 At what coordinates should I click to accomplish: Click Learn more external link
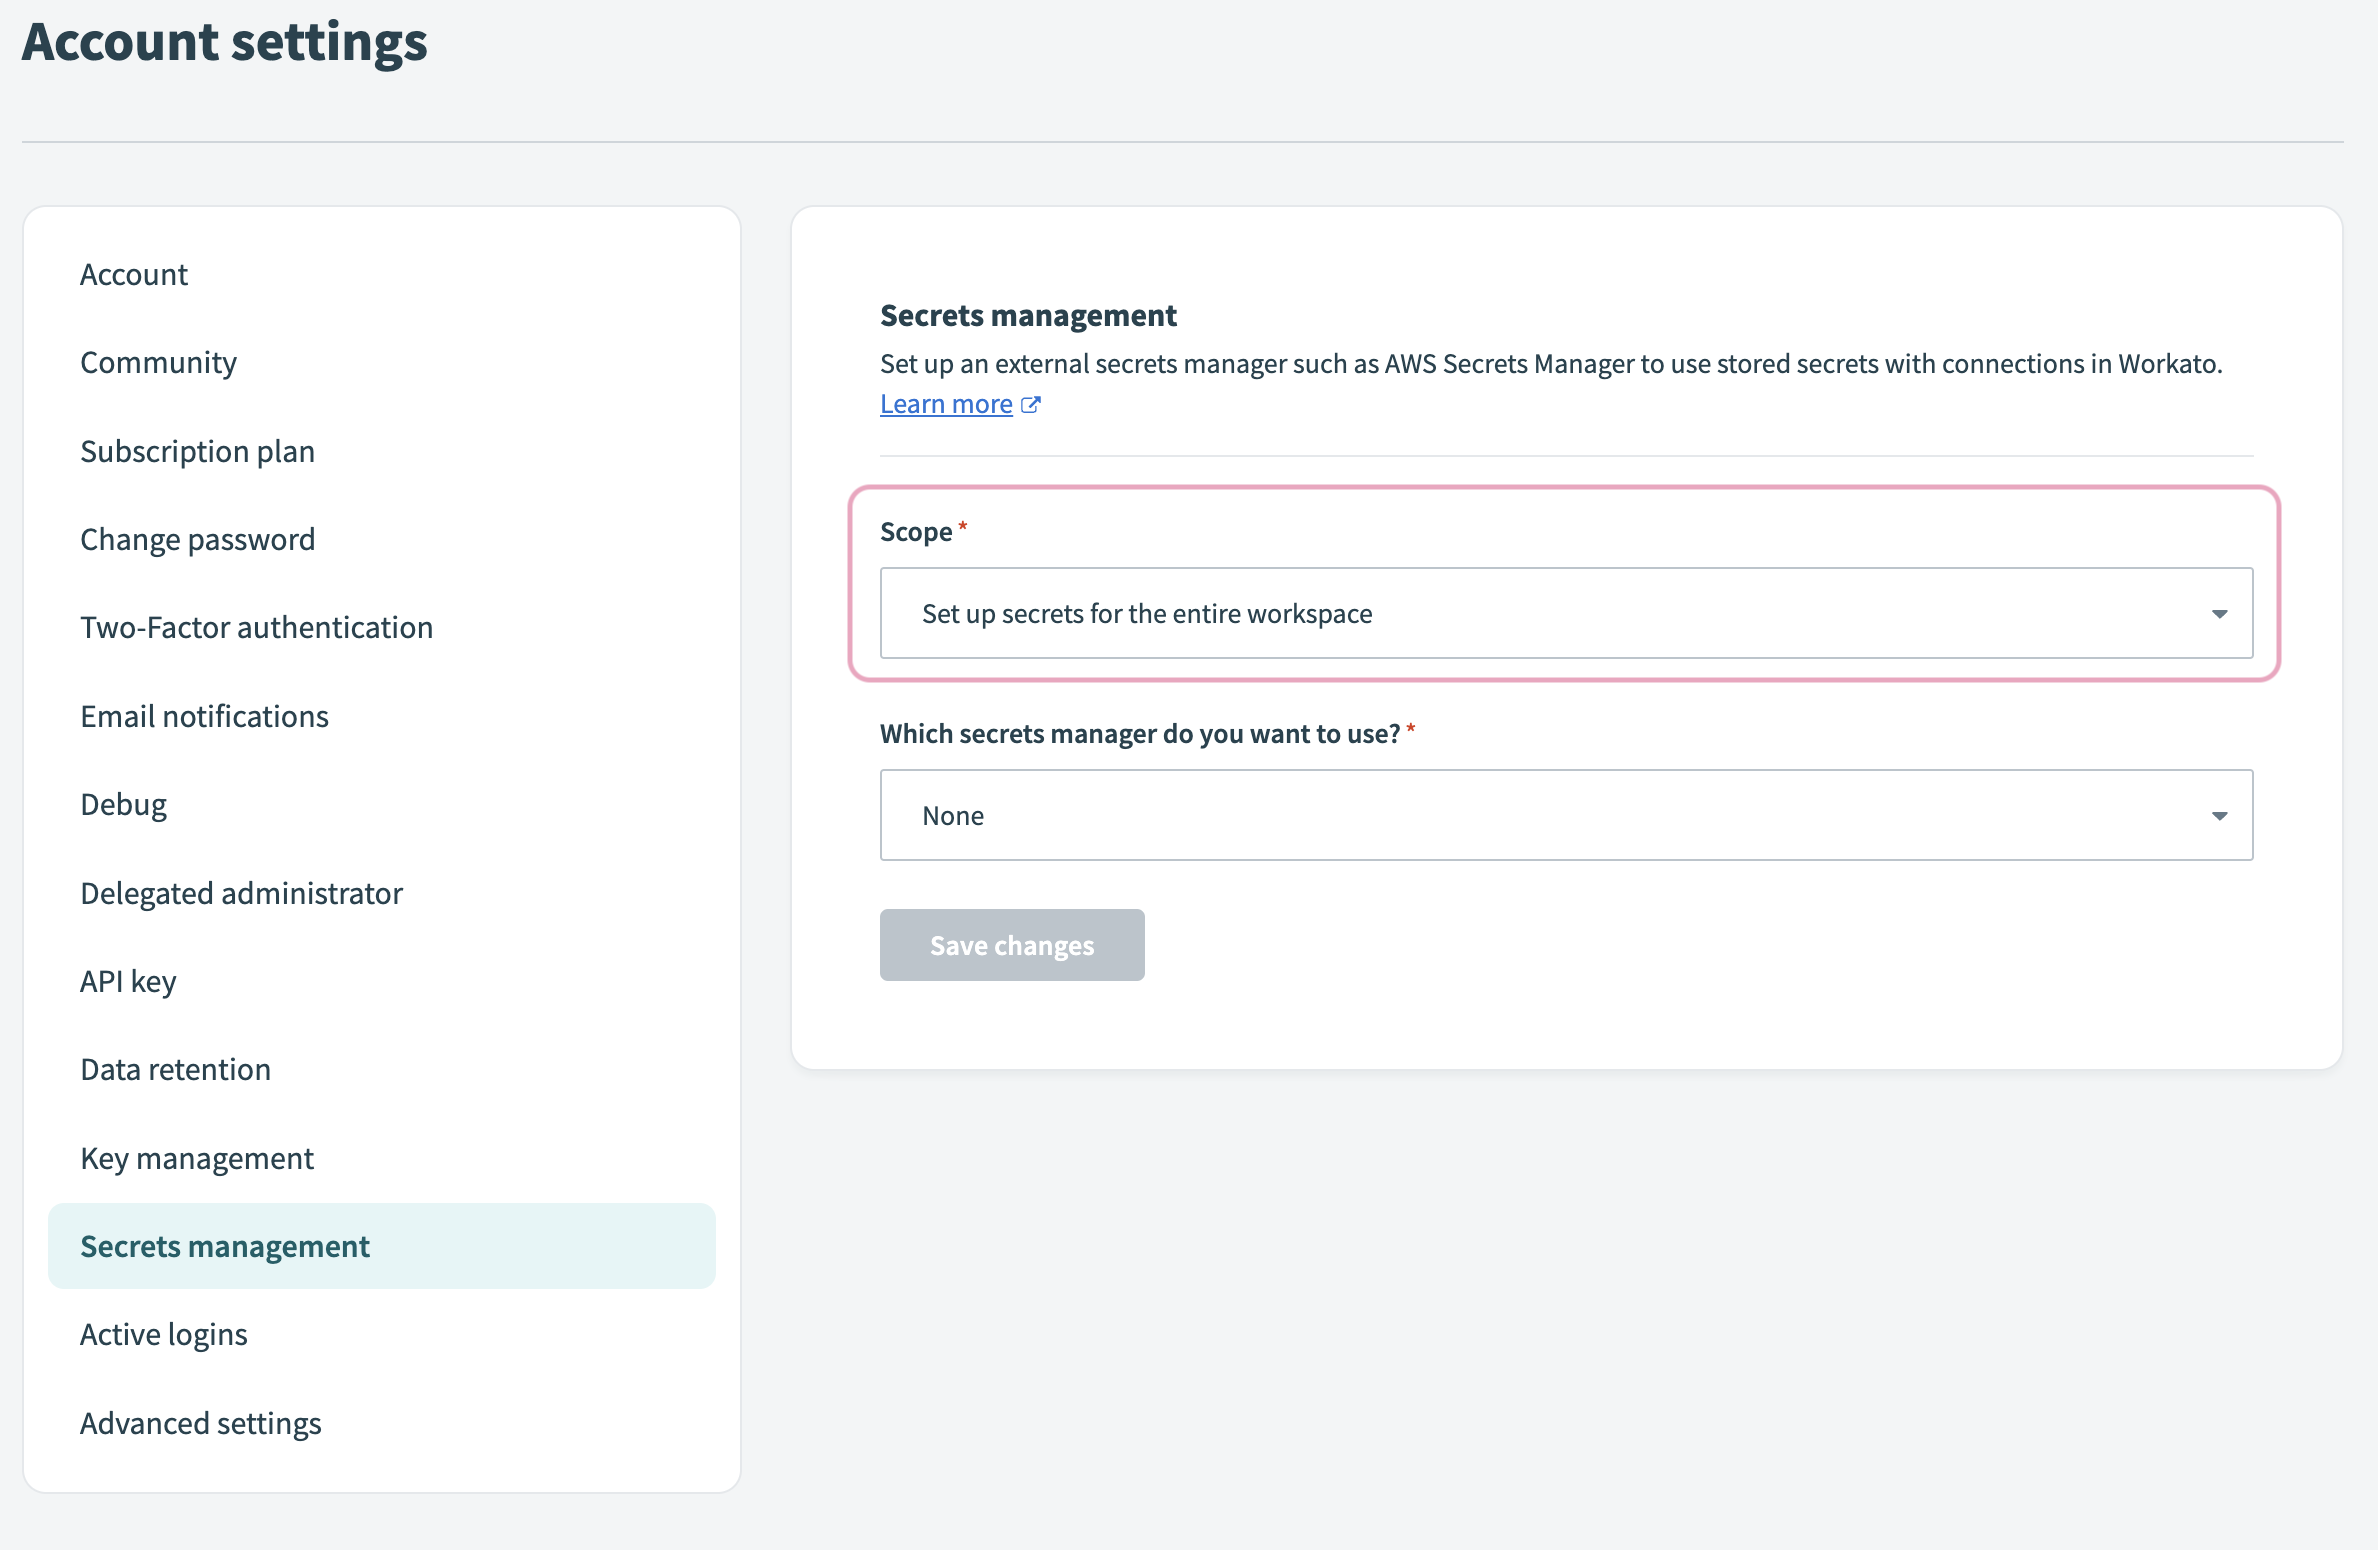(958, 402)
